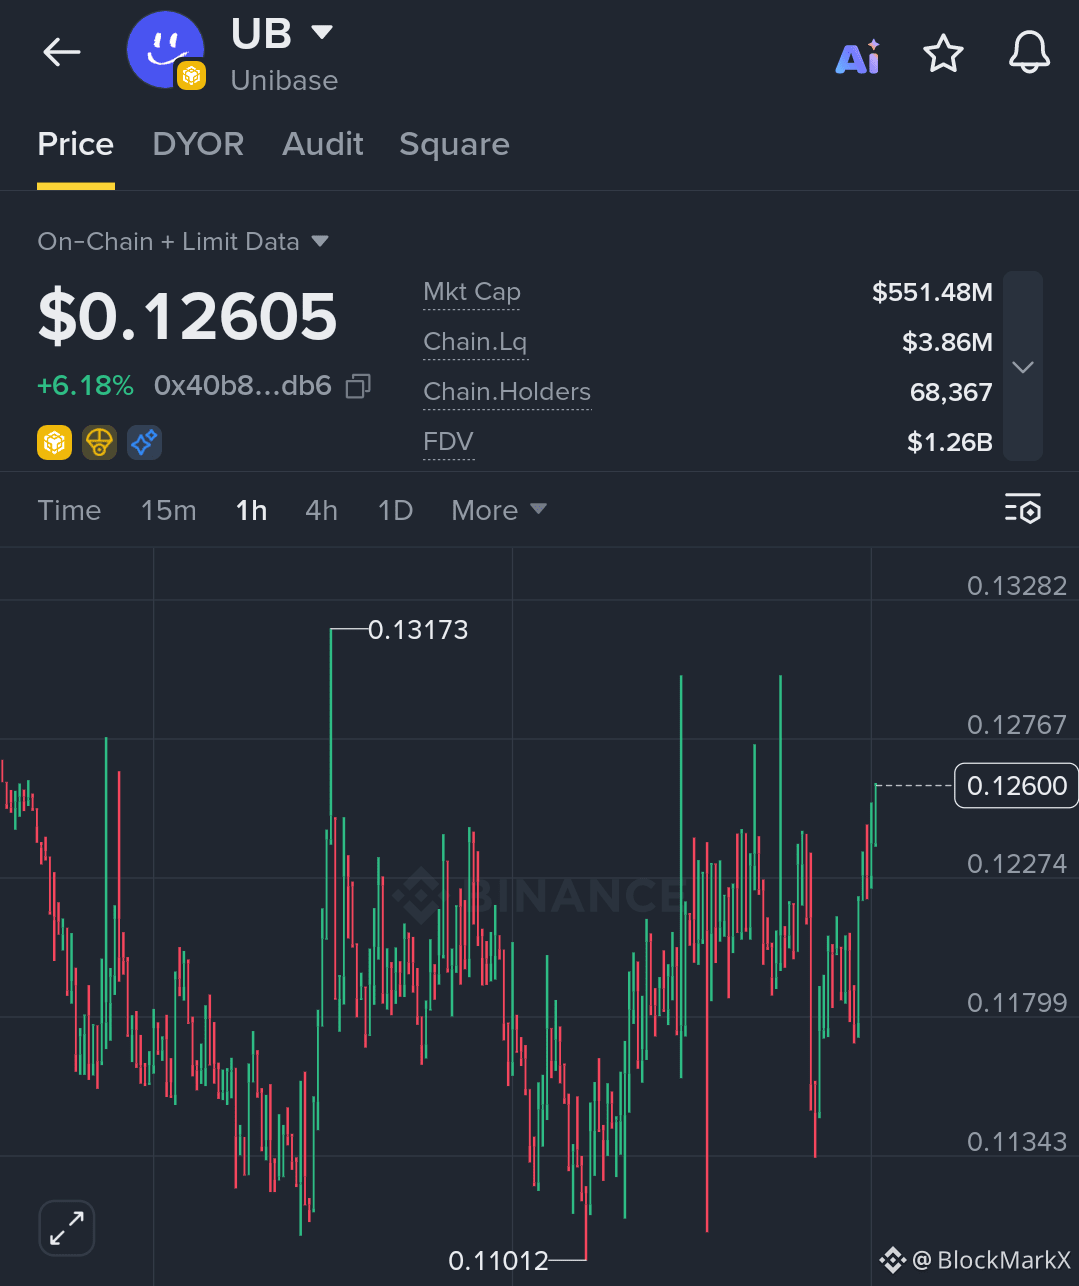Image resolution: width=1079 pixels, height=1286 pixels.
Task: Tap the 0.12767 axis label
Action: coord(1017,725)
